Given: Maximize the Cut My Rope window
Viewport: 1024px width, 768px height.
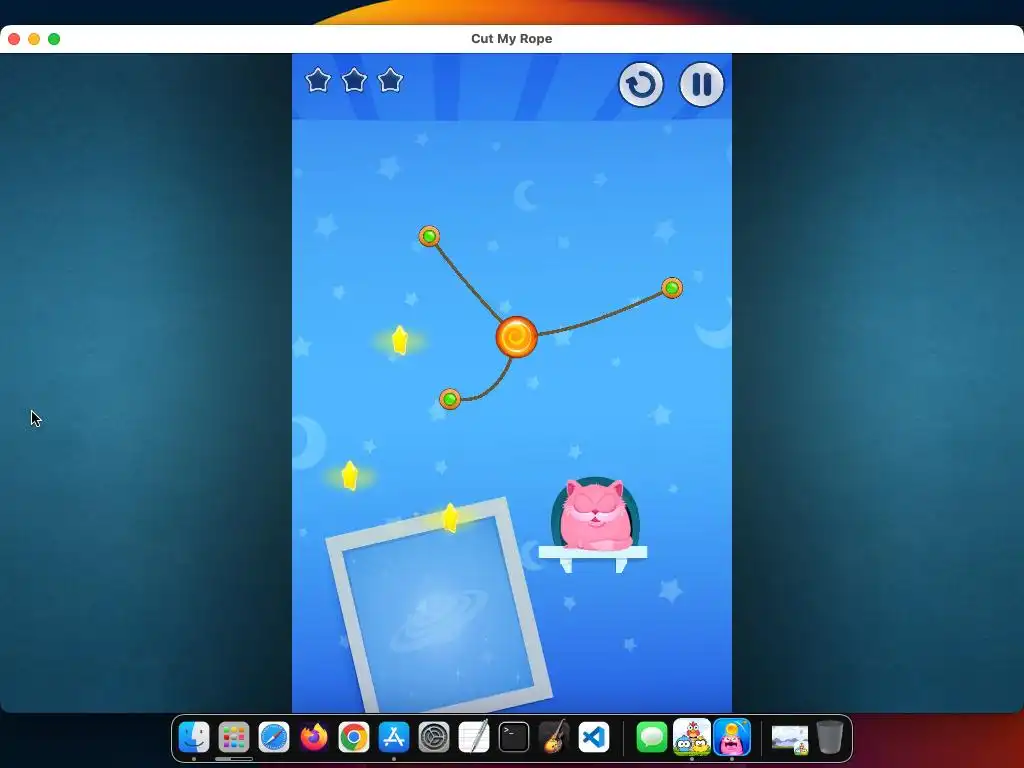Looking at the screenshot, I should (x=54, y=39).
